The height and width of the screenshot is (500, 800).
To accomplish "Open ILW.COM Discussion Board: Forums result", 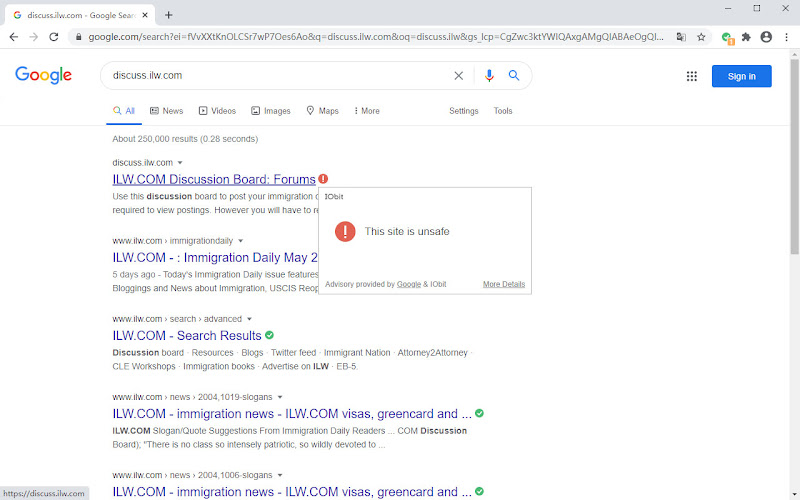I will tap(214, 180).
